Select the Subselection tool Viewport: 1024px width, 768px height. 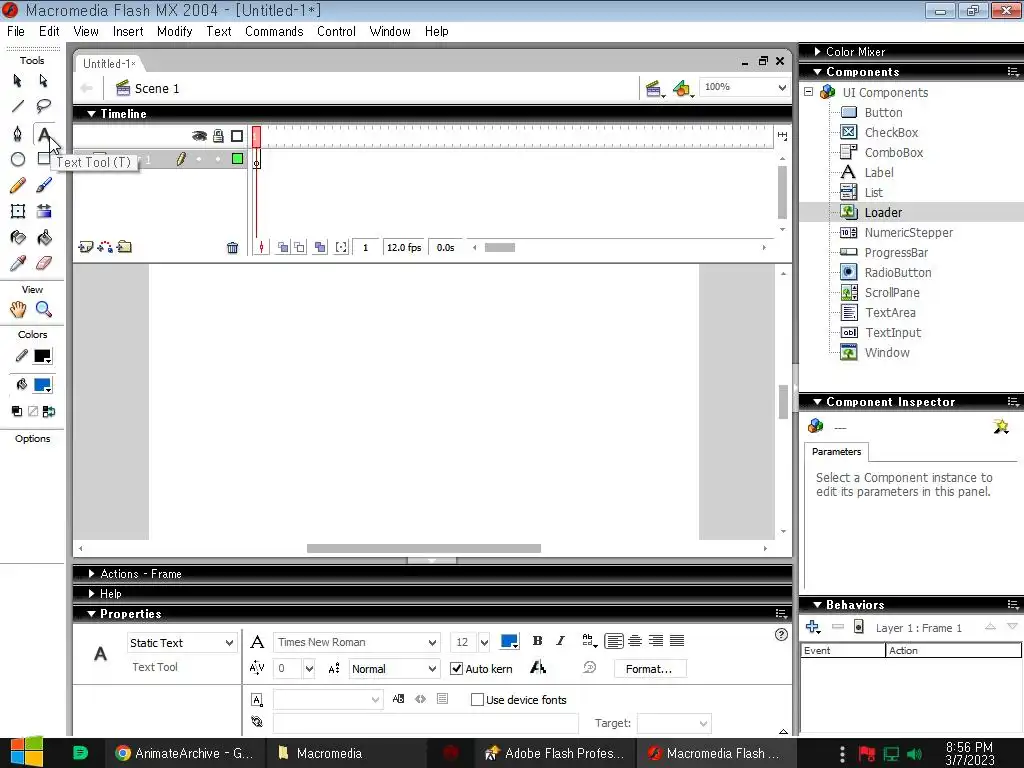[44, 80]
